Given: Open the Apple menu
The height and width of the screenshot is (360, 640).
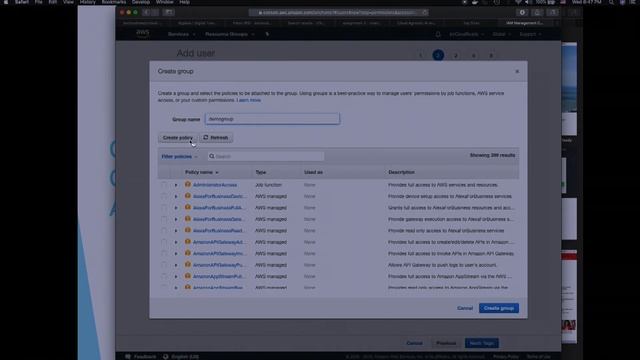Looking at the screenshot, I should point(6,2).
